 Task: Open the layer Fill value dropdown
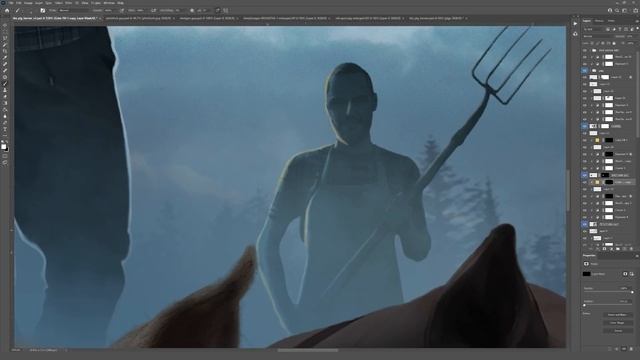(631, 43)
